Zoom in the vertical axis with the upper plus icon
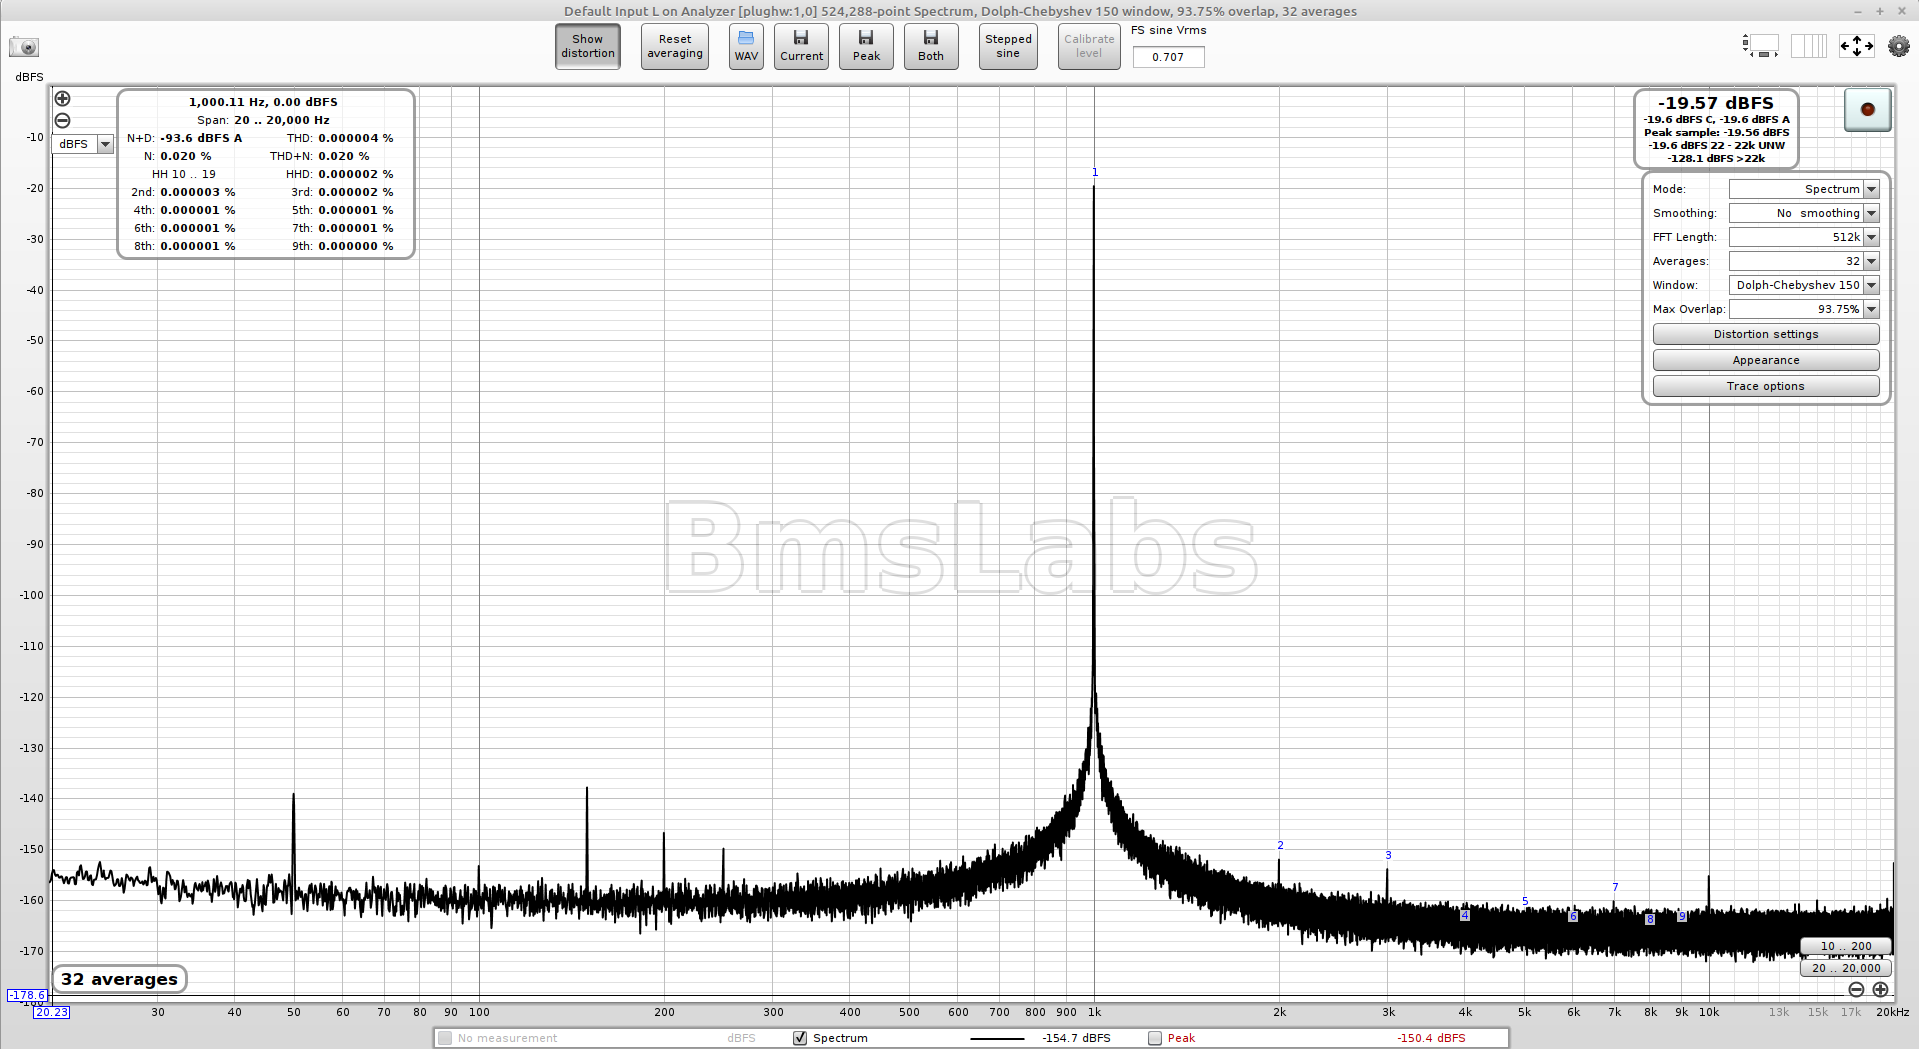The image size is (1919, 1049). [x=62, y=98]
